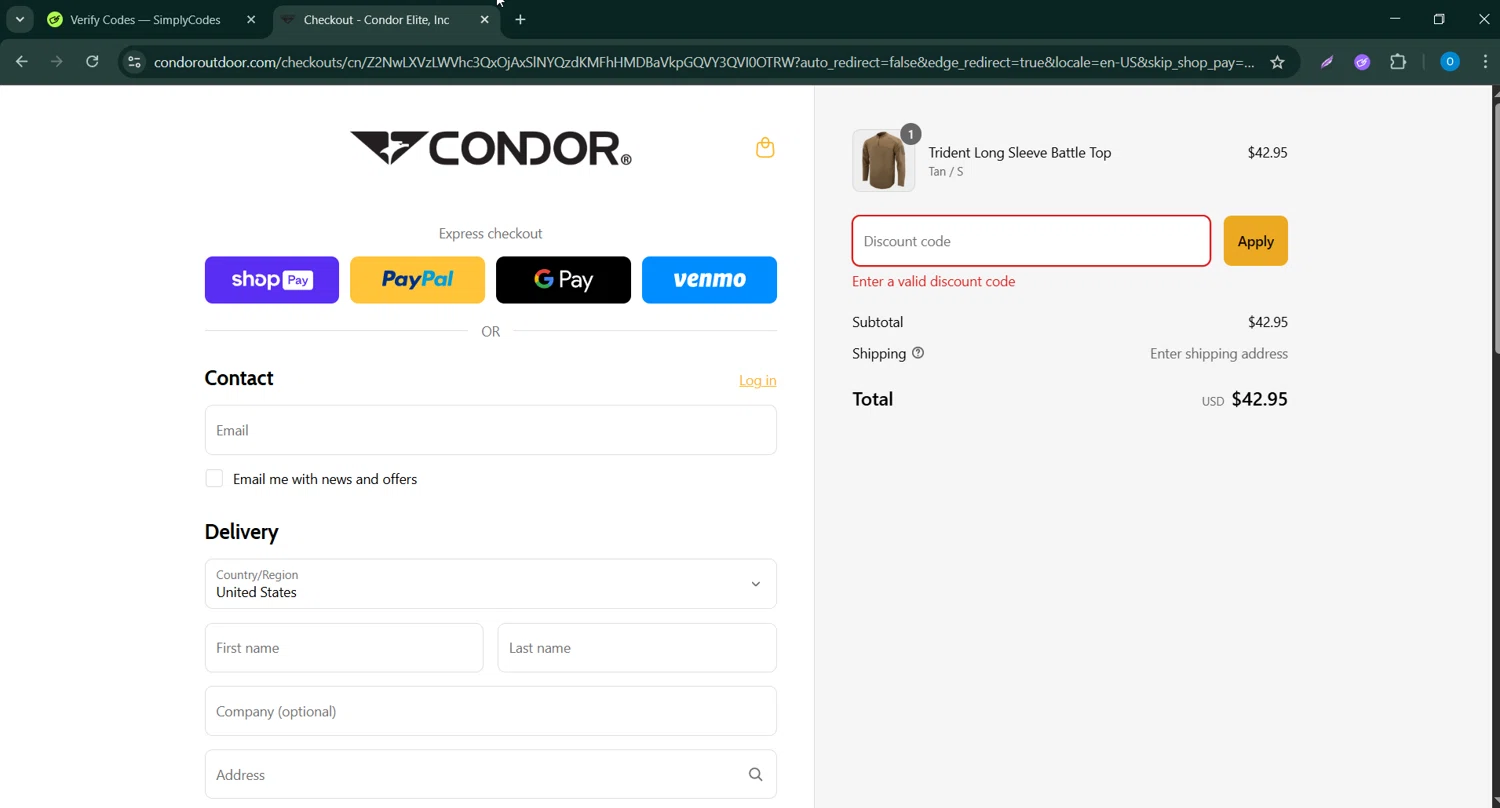Screen dimensions: 1500x808
Task: Click the Log in link
Action: coord(757,380)
